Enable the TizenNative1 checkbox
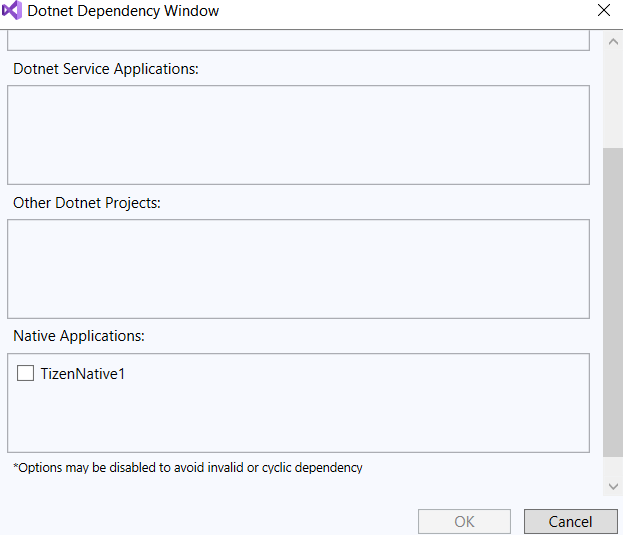This screenshot has height=535, width=623. (26, 374)
